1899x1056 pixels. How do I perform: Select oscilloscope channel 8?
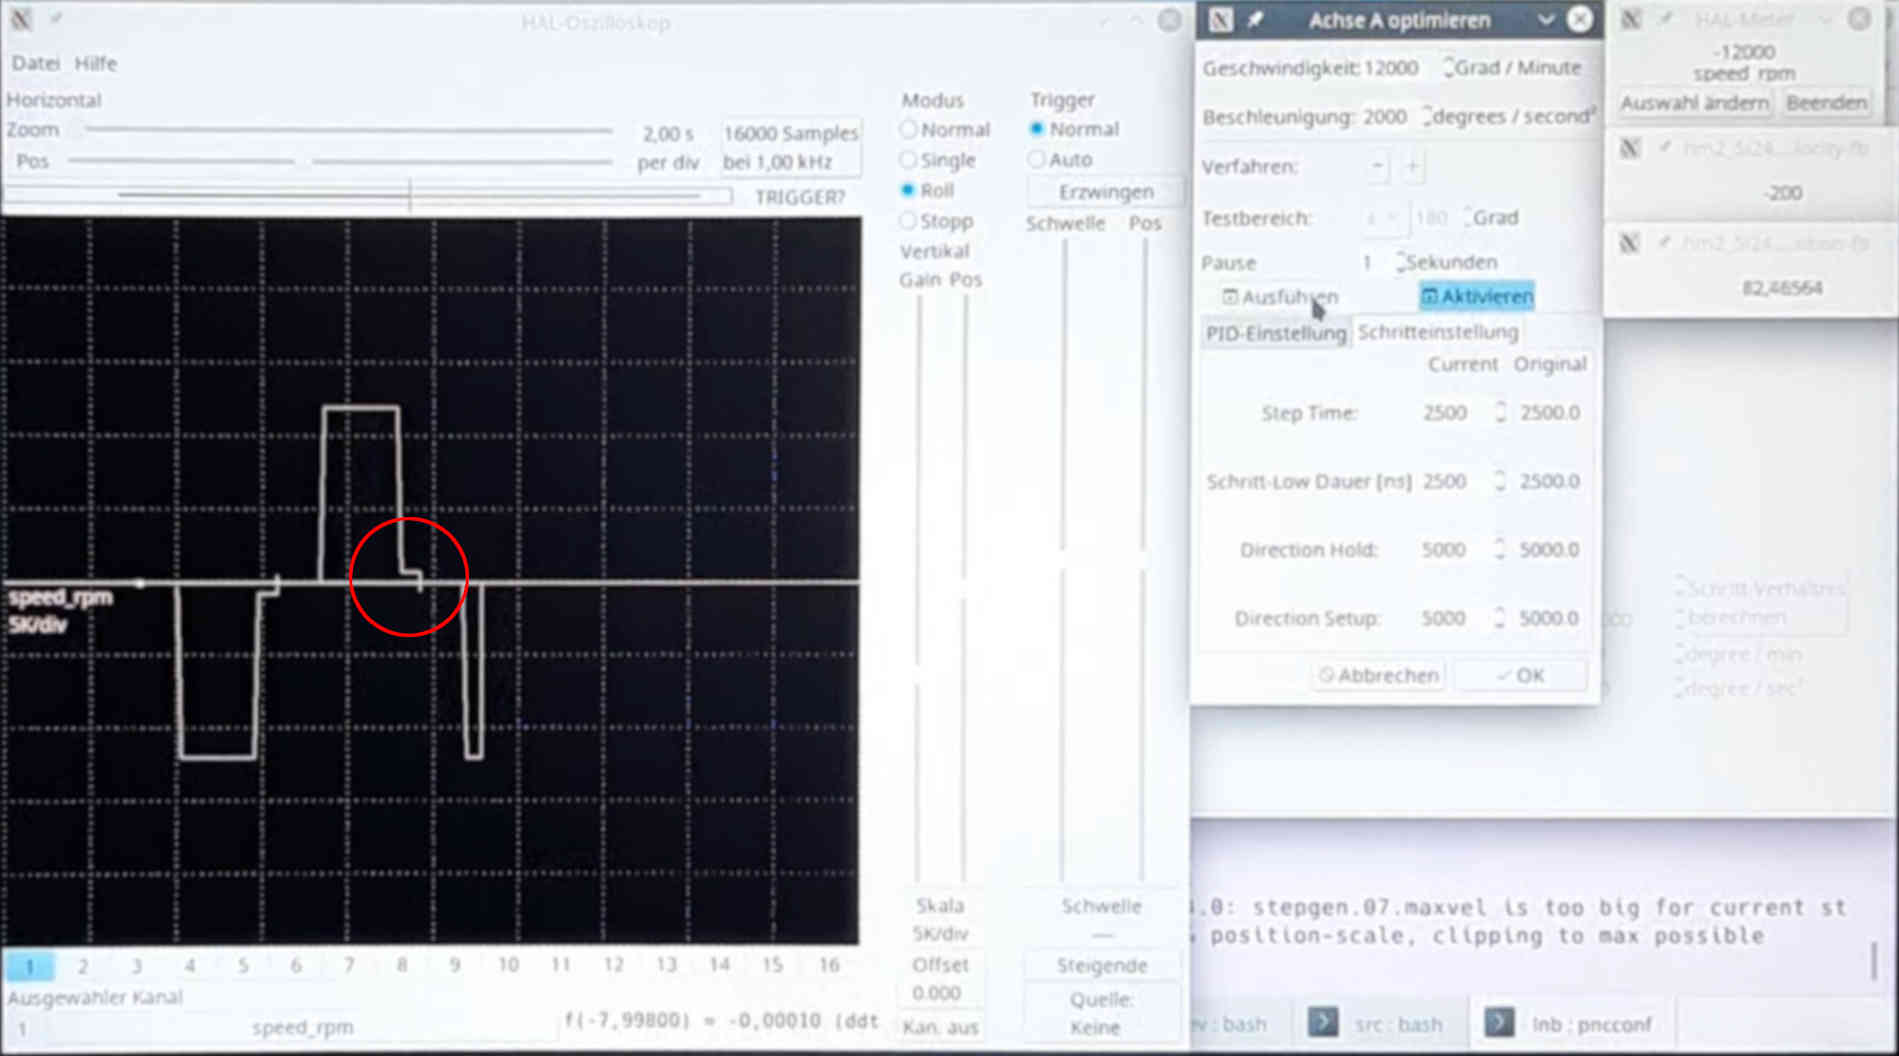click(x=402, y=965)
